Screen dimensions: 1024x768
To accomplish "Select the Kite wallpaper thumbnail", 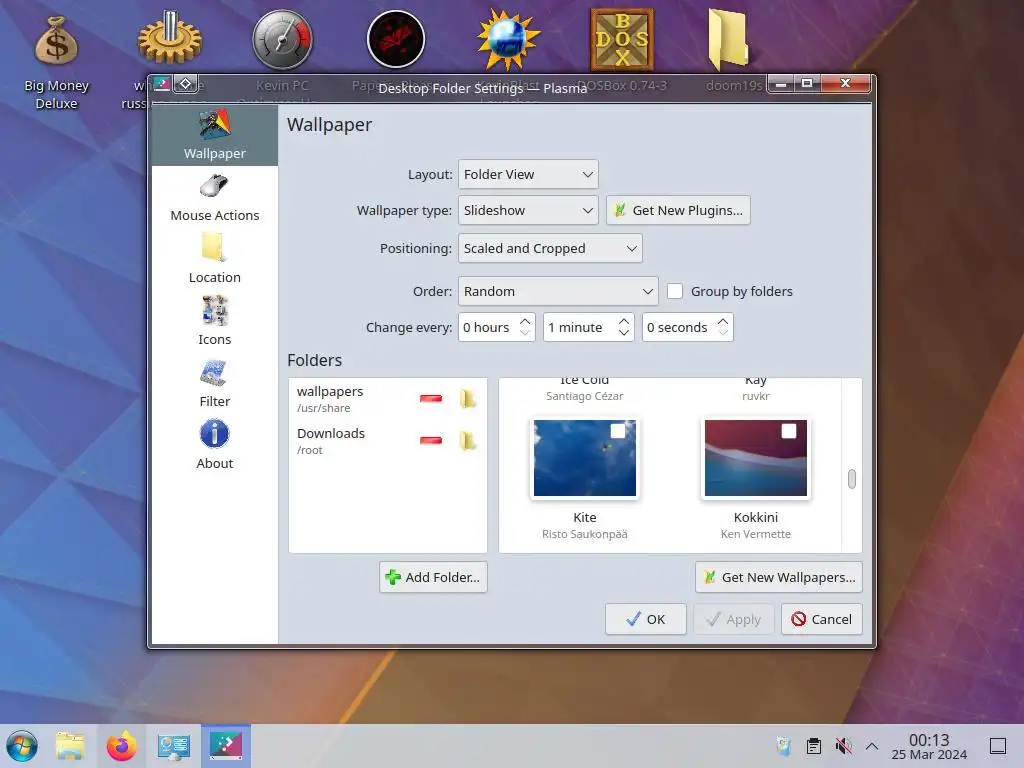I will point(584,458).
